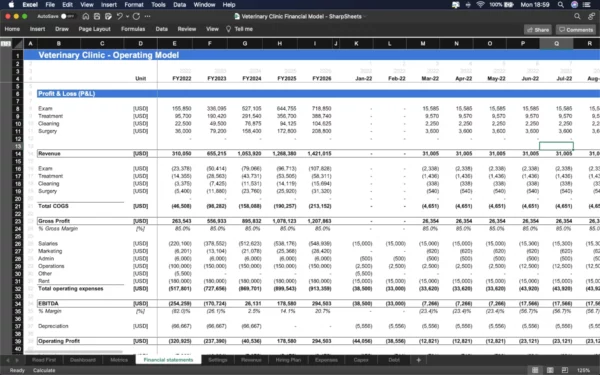Click the search magnifier in Excel's title bar
Image resolution: width=600 pixels, height=375 pixels.
[x=577, y=16]
